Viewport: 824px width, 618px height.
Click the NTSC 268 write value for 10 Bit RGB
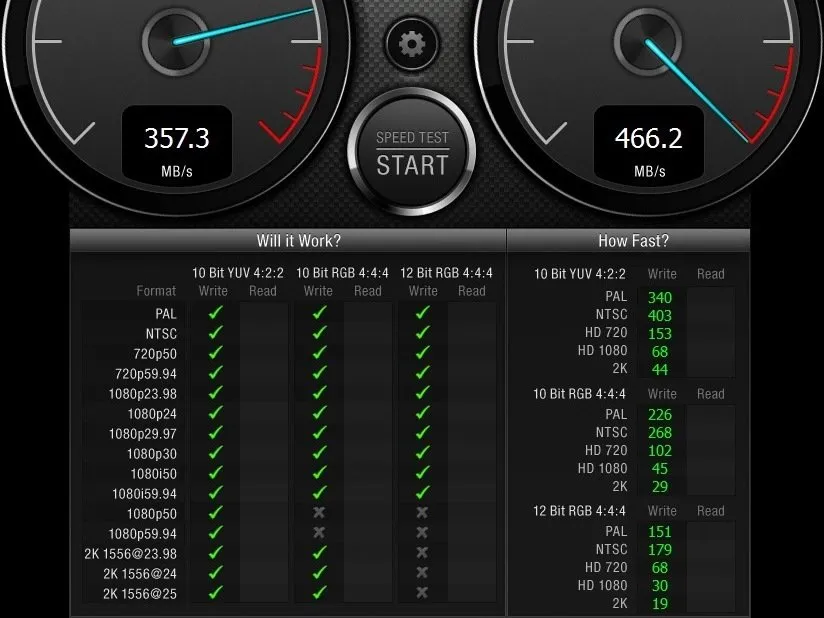tap(660, 432)
